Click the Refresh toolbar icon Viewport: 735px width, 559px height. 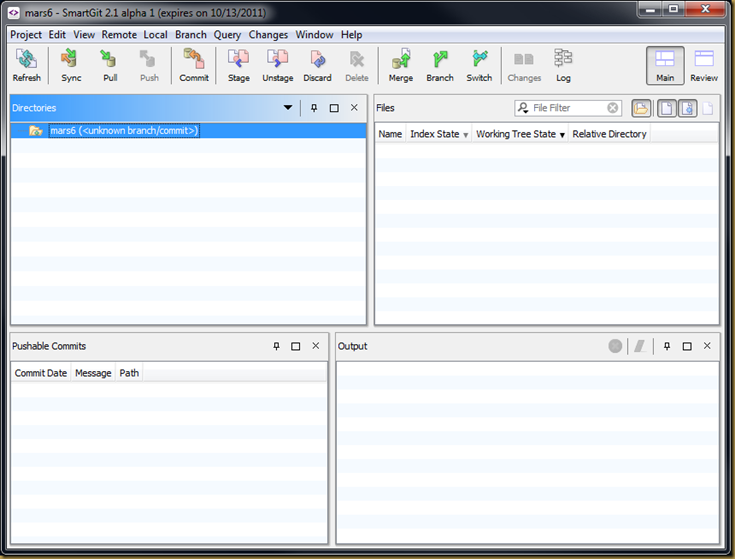pyautogui.click(x=27, y=65)
